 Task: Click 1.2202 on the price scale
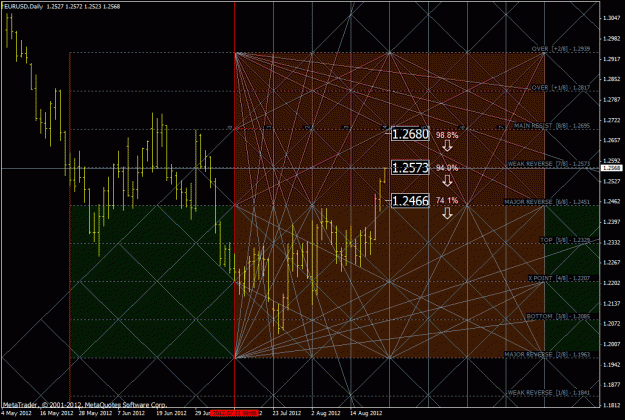pyautogui.click(x=612, y=283)
